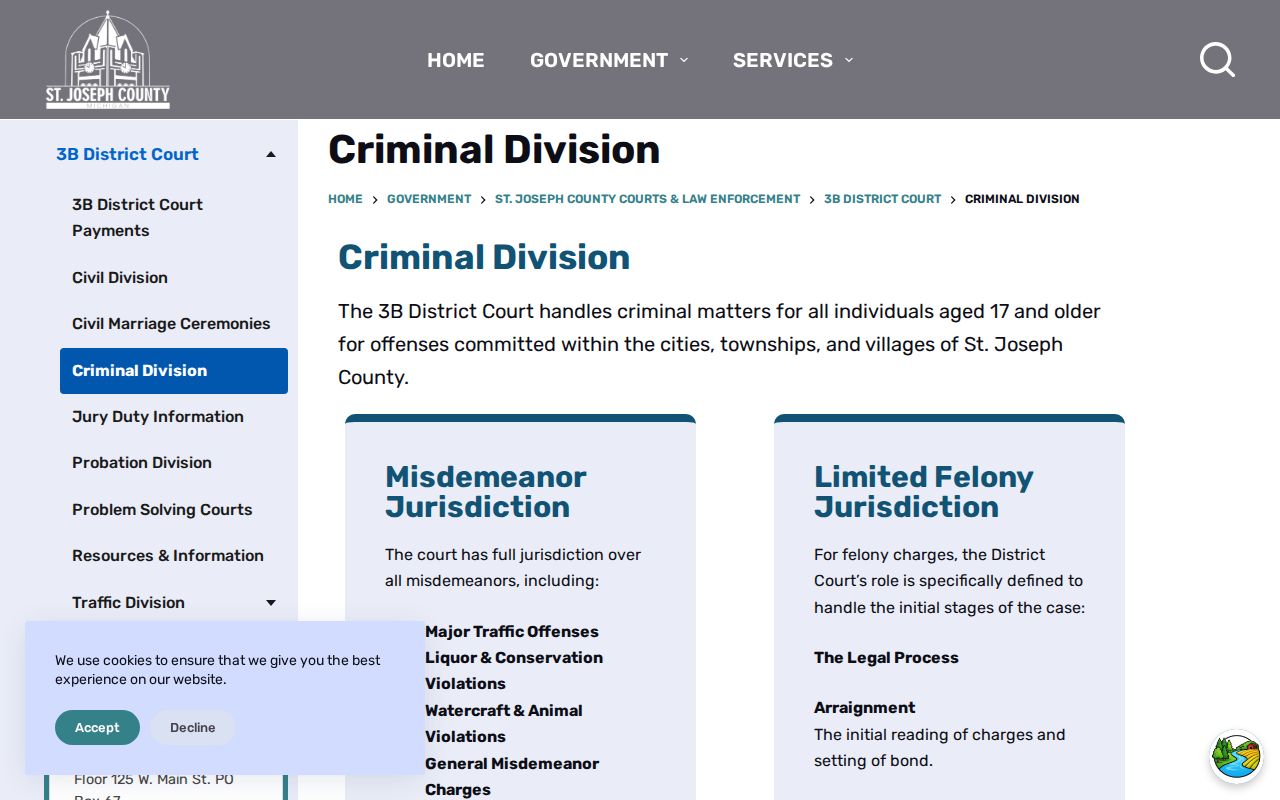Open the search magnifier icon
1280x800 pixels.
tap(1217, 60)
